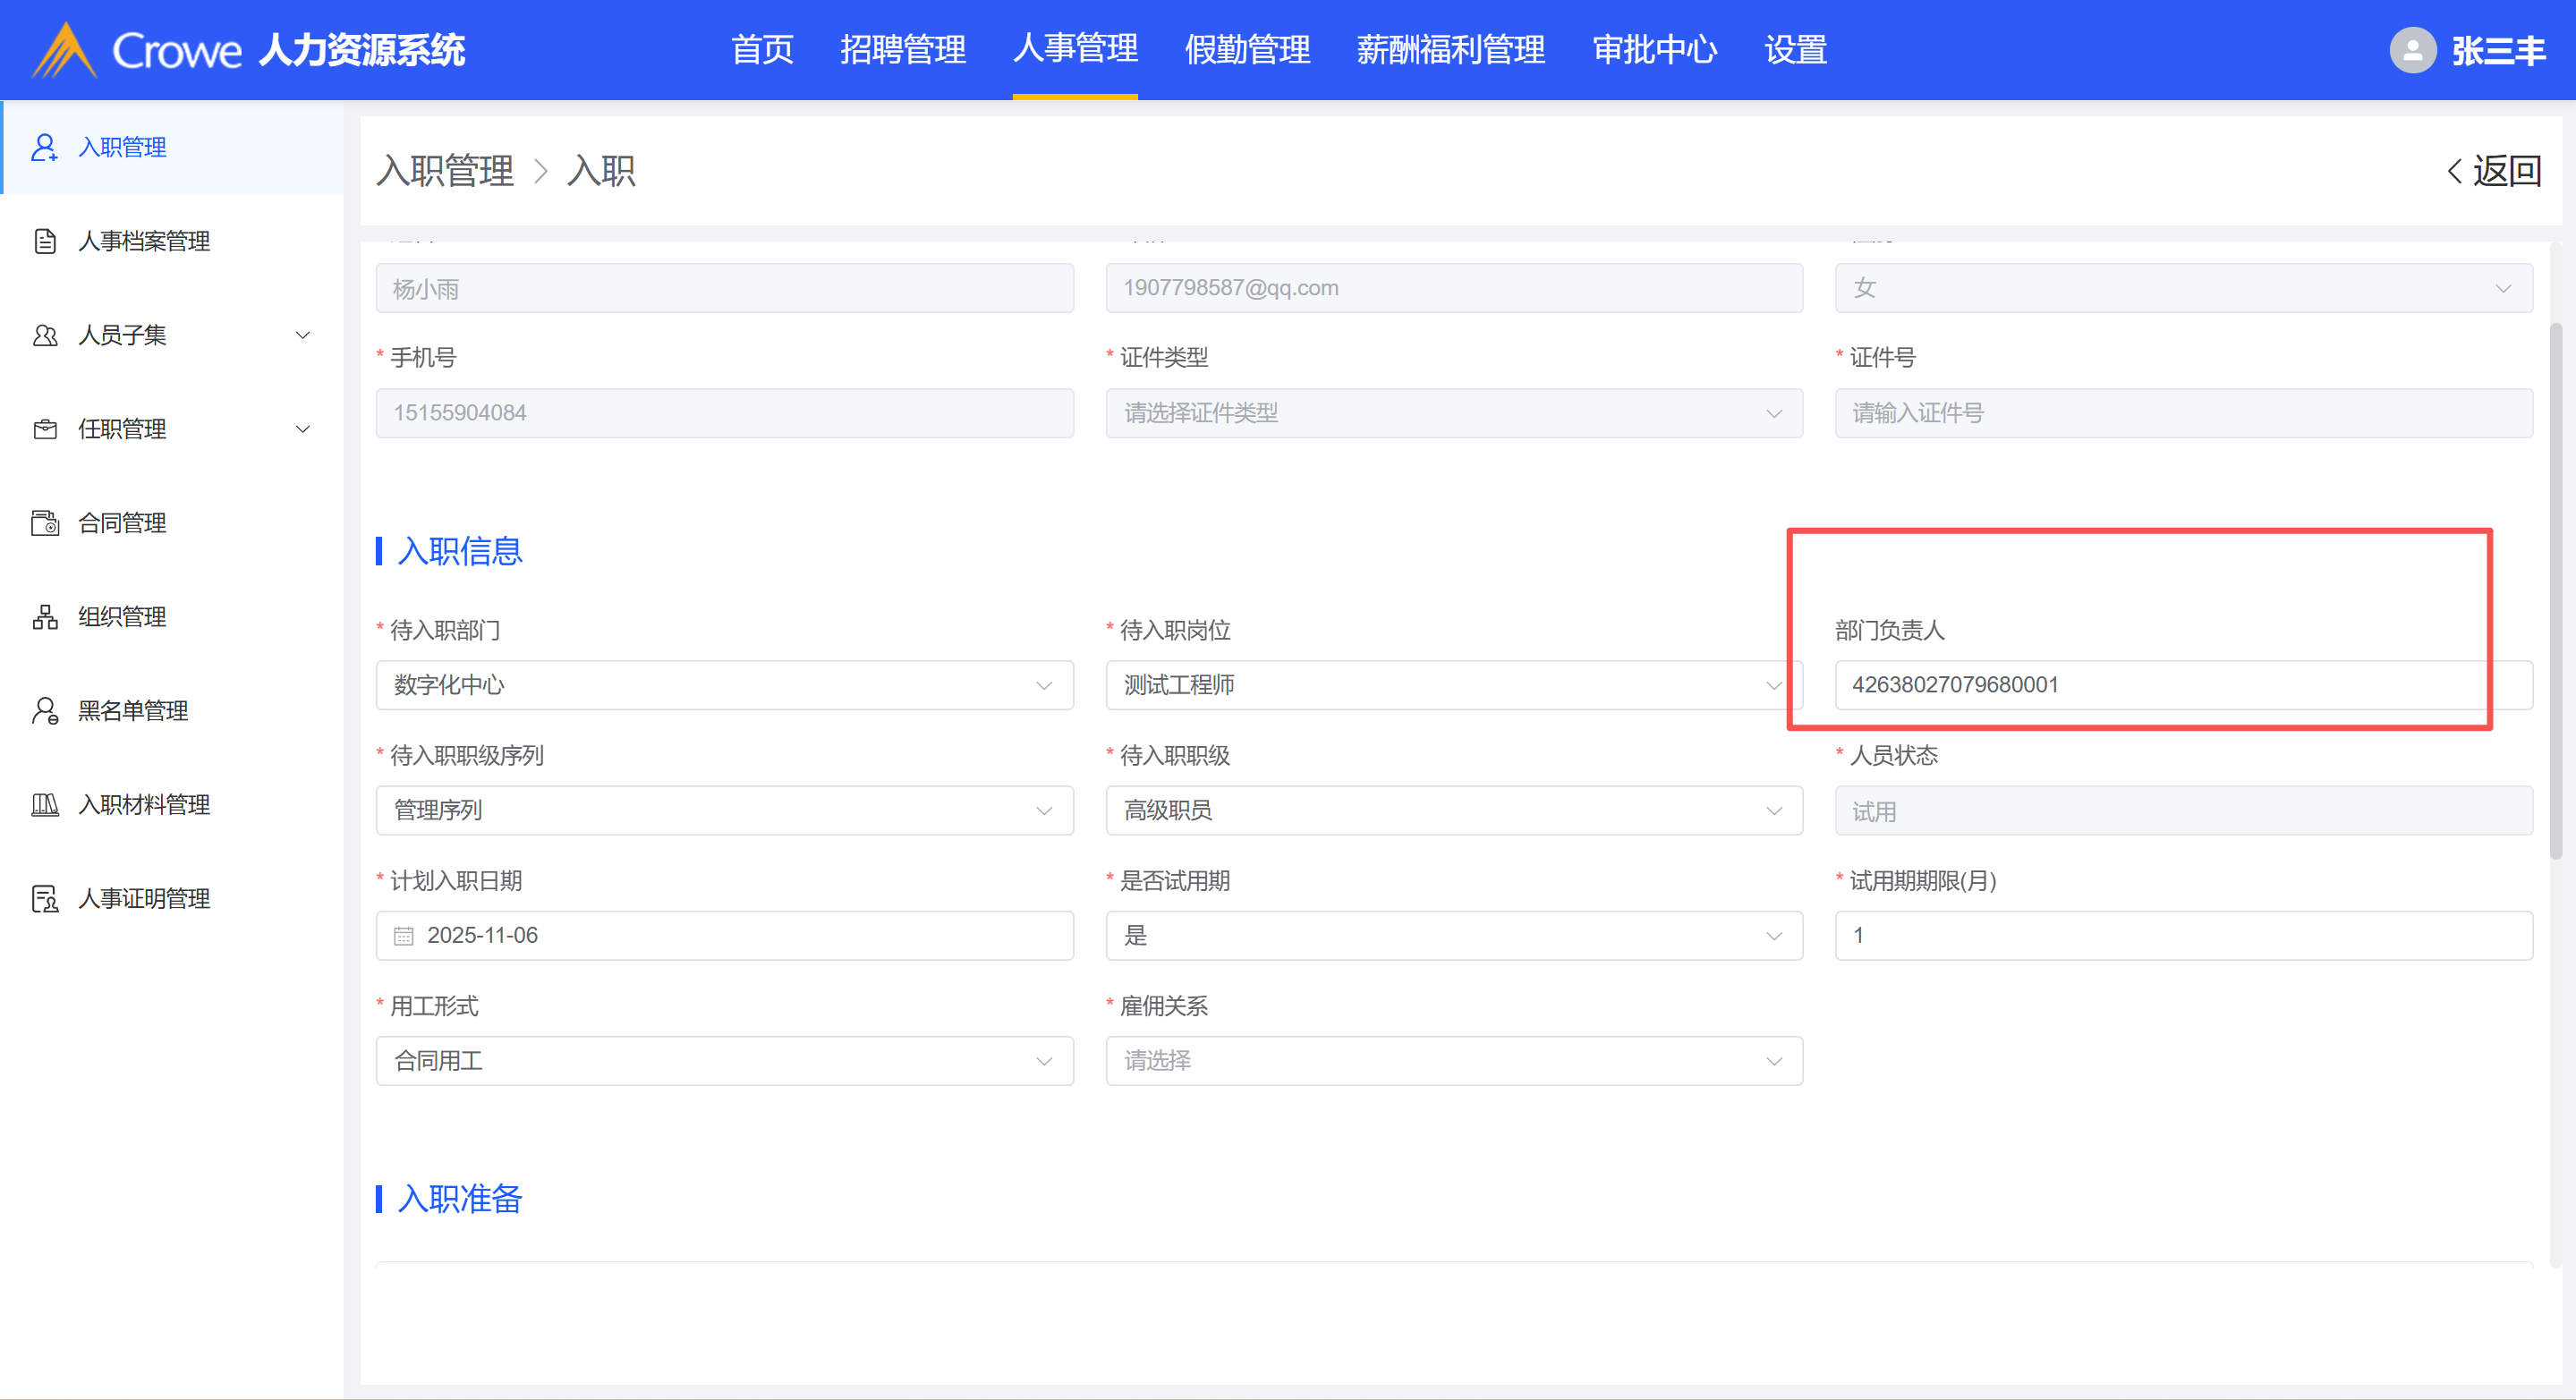Click the 入职材料管理 books icon
The height and width of the screenshot is (1400, 2576).
[x=44, y=805]
